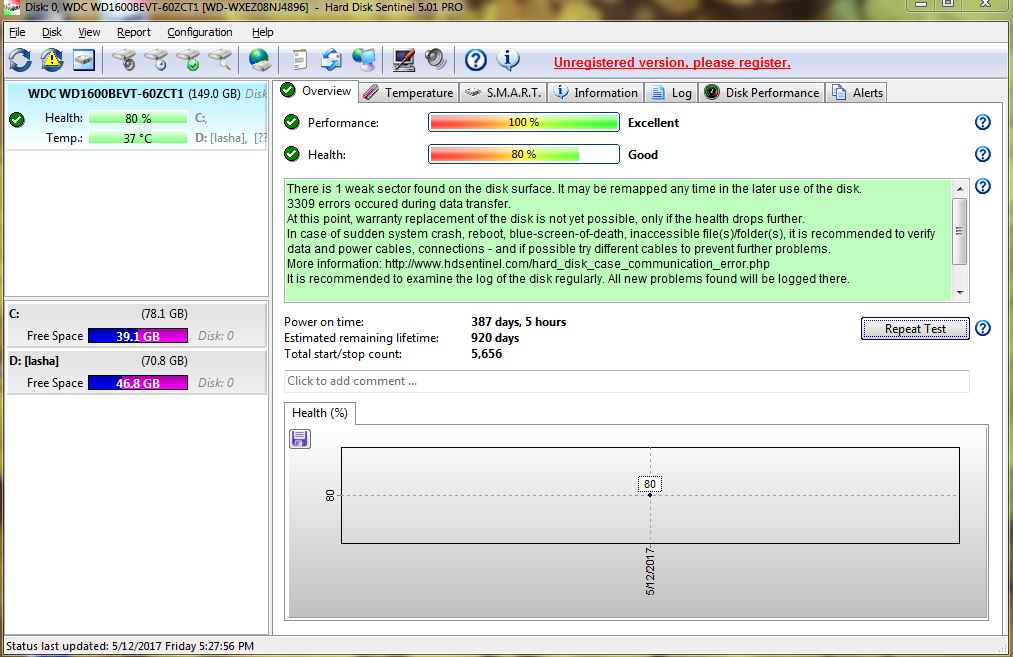Click the speaker sound icon in toolbar

[436, 60]
